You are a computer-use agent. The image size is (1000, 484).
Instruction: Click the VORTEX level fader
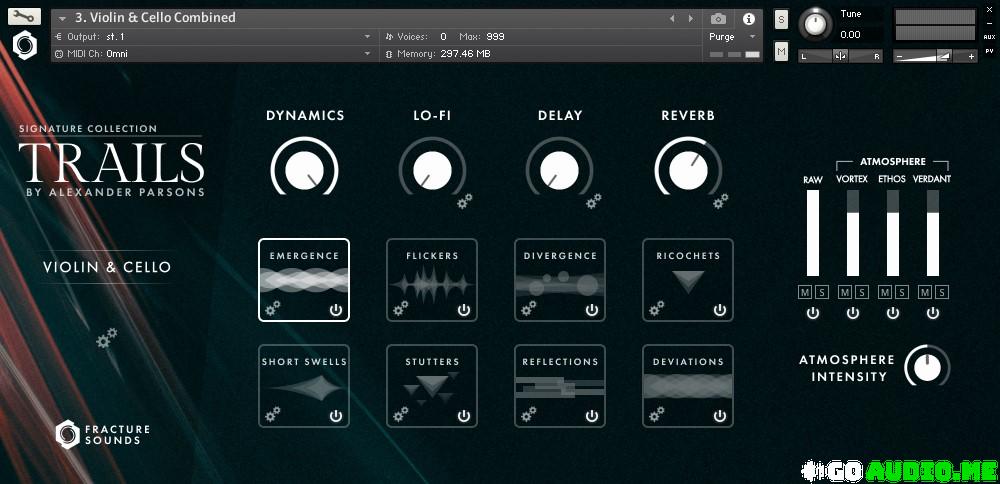tap(853, 233)
